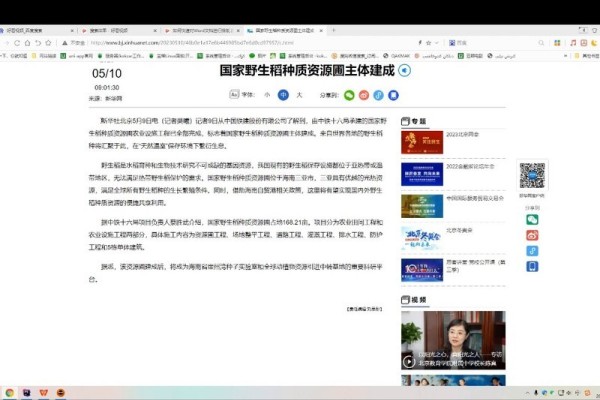Open the dark blue app icon in taskbar
The height and width of the screenshot is (400, 600).
26,393
